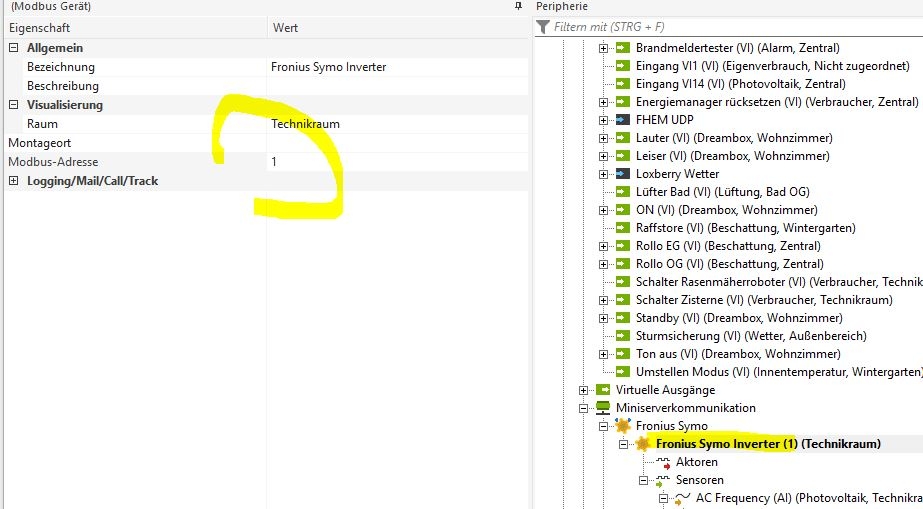The image size is (923, 509).
Task: Click the filter funnel icon in Peripherie
Action: click(x=543, y=26)
